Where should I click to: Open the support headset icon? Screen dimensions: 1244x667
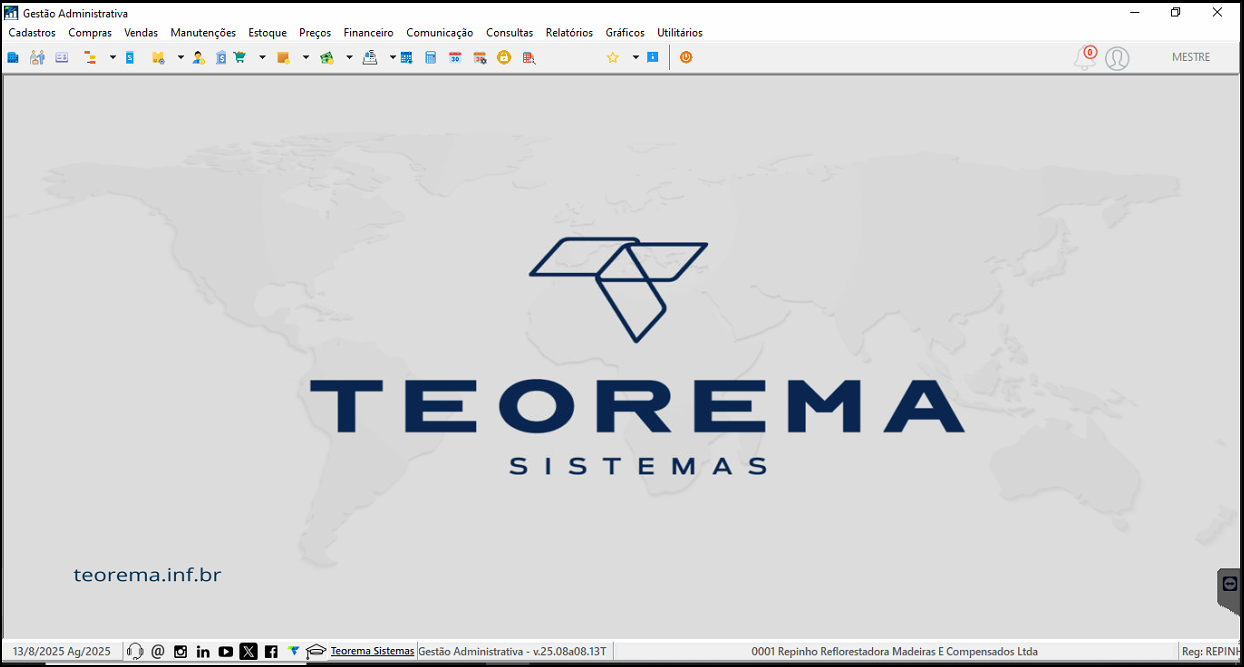[135, 651]
